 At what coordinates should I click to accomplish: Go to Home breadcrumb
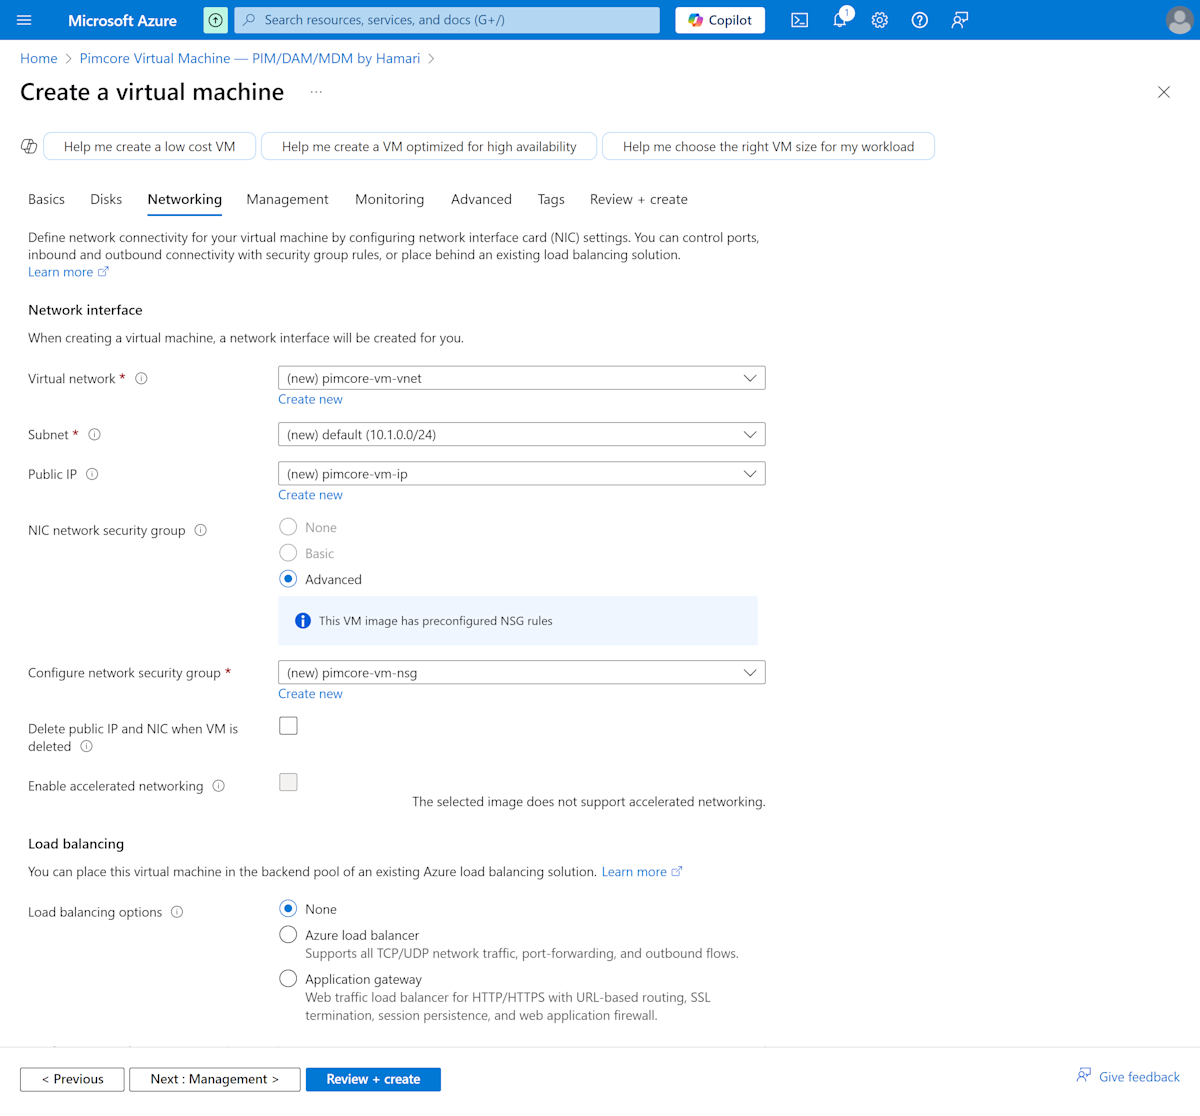[39, 59]
